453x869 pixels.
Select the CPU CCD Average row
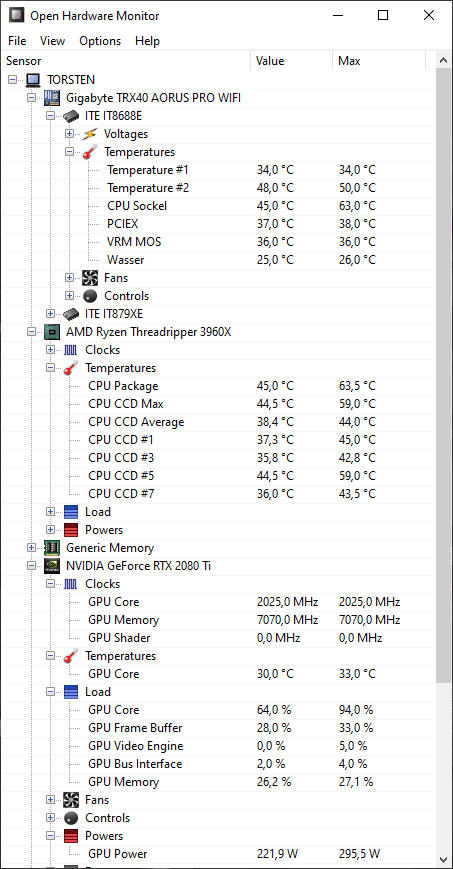(x=220, y=422)
